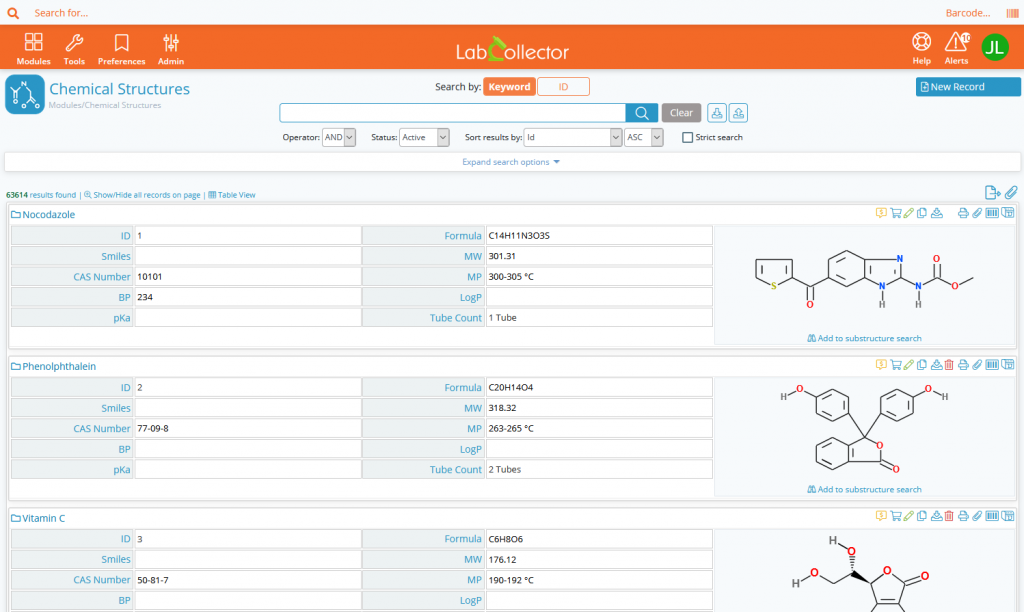View Alerts notifications

click(957, 48)
